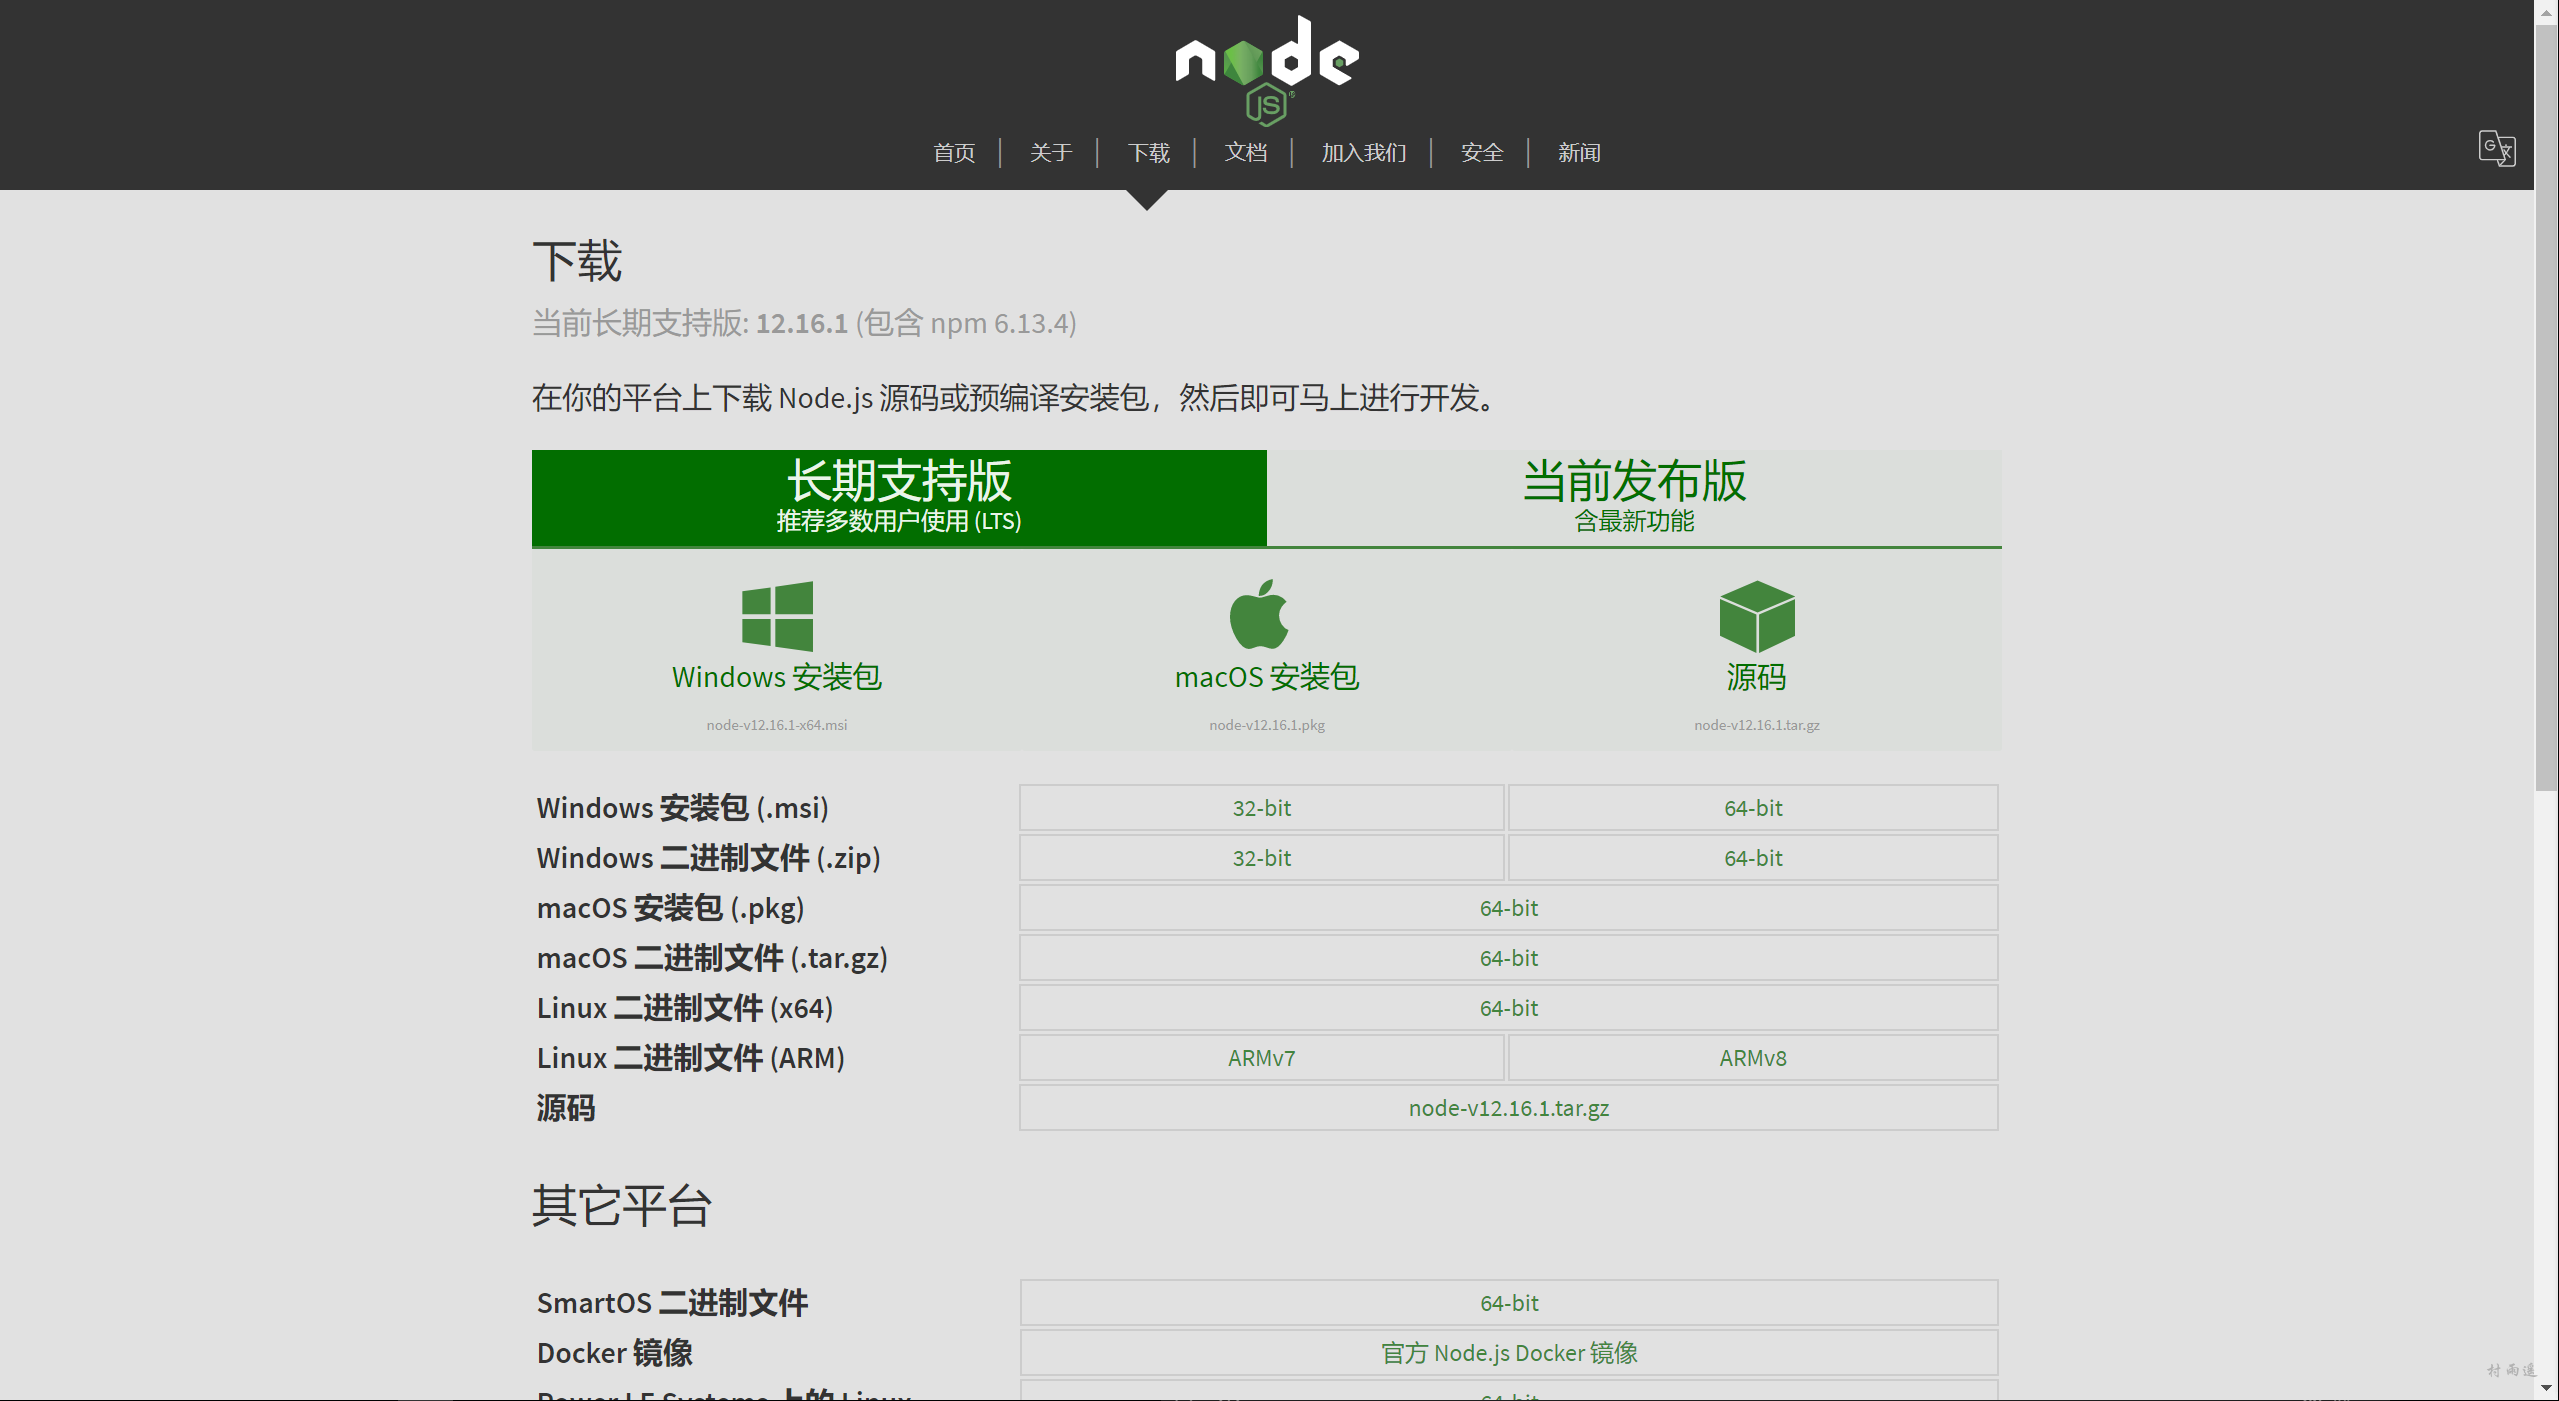Click the Apple macOS installer icon

point(1258,615)
